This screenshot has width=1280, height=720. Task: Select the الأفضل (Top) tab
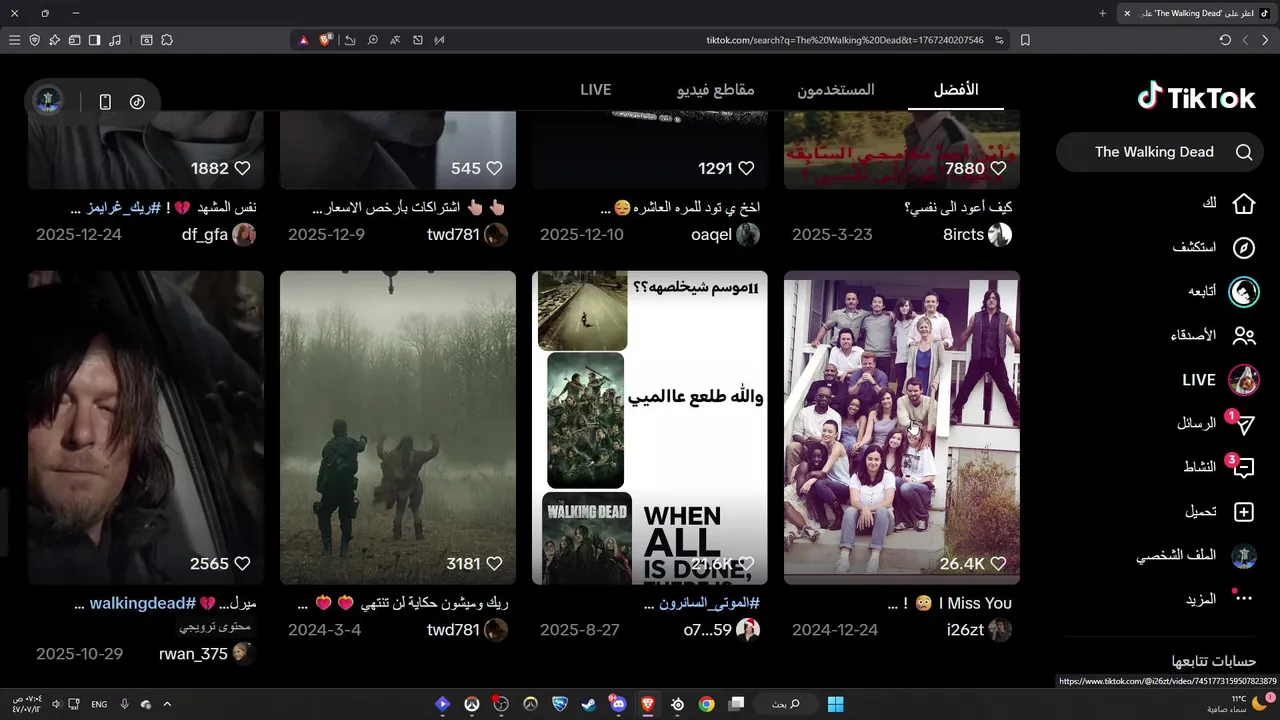956,90
